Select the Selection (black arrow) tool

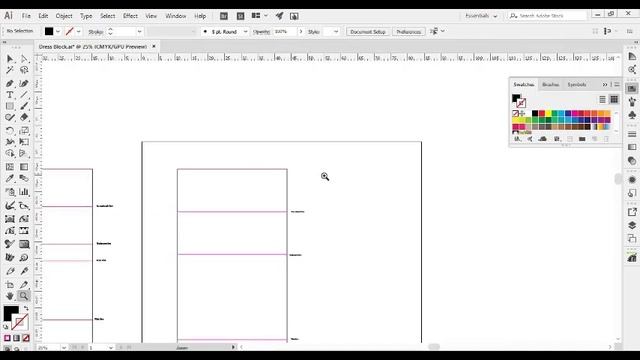10,59
